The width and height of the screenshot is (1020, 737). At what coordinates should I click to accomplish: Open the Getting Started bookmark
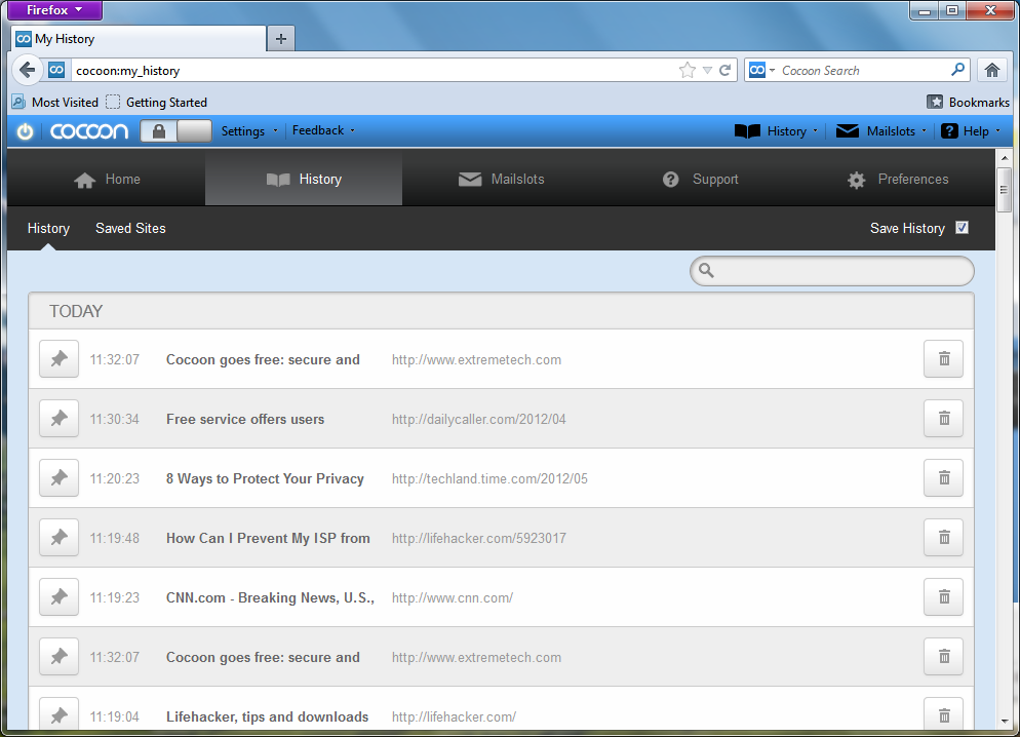tap(157, 102)
